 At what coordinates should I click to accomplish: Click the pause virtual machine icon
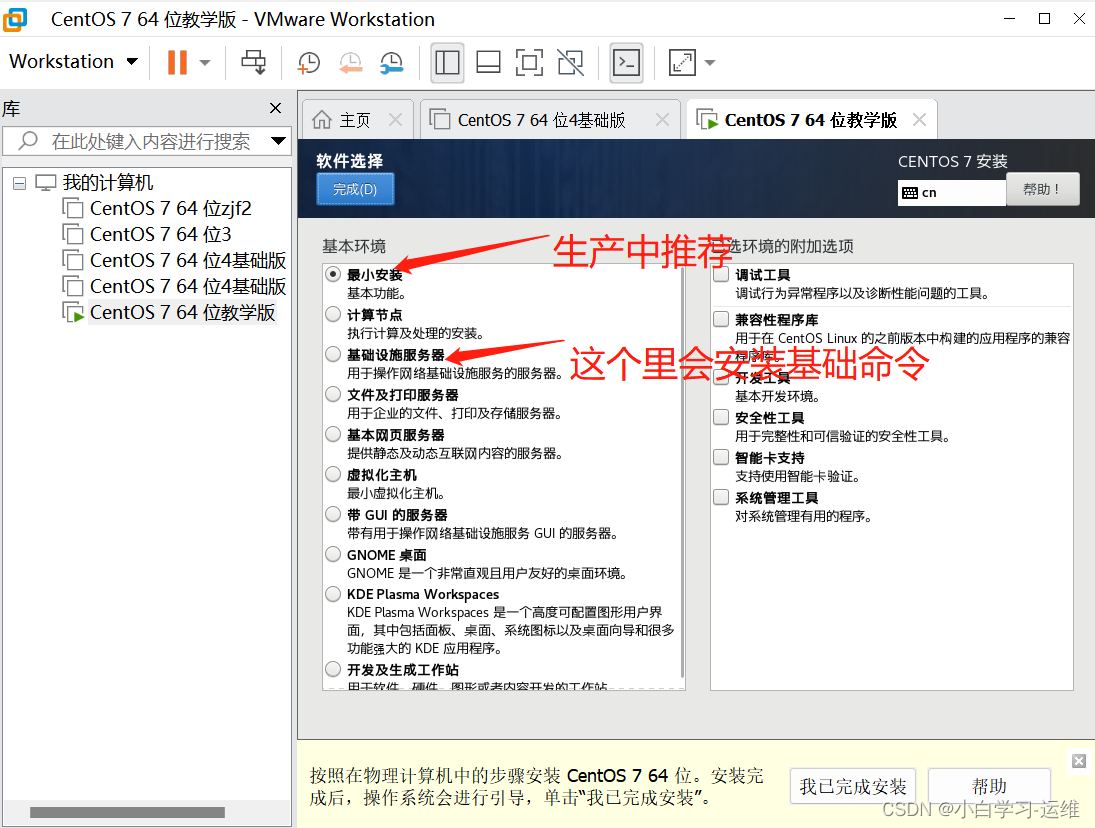click(x=177, y=62)
